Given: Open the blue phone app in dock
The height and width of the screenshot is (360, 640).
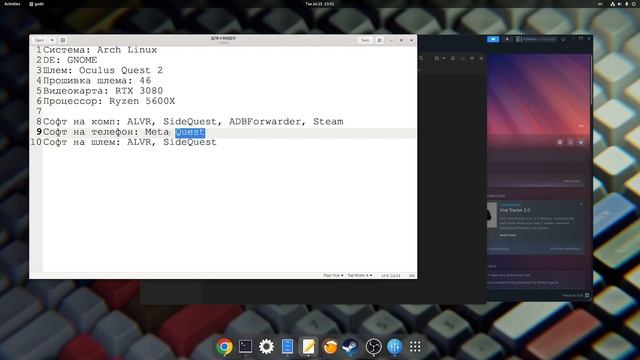Looking at the screenshot, I should point(287,347).
